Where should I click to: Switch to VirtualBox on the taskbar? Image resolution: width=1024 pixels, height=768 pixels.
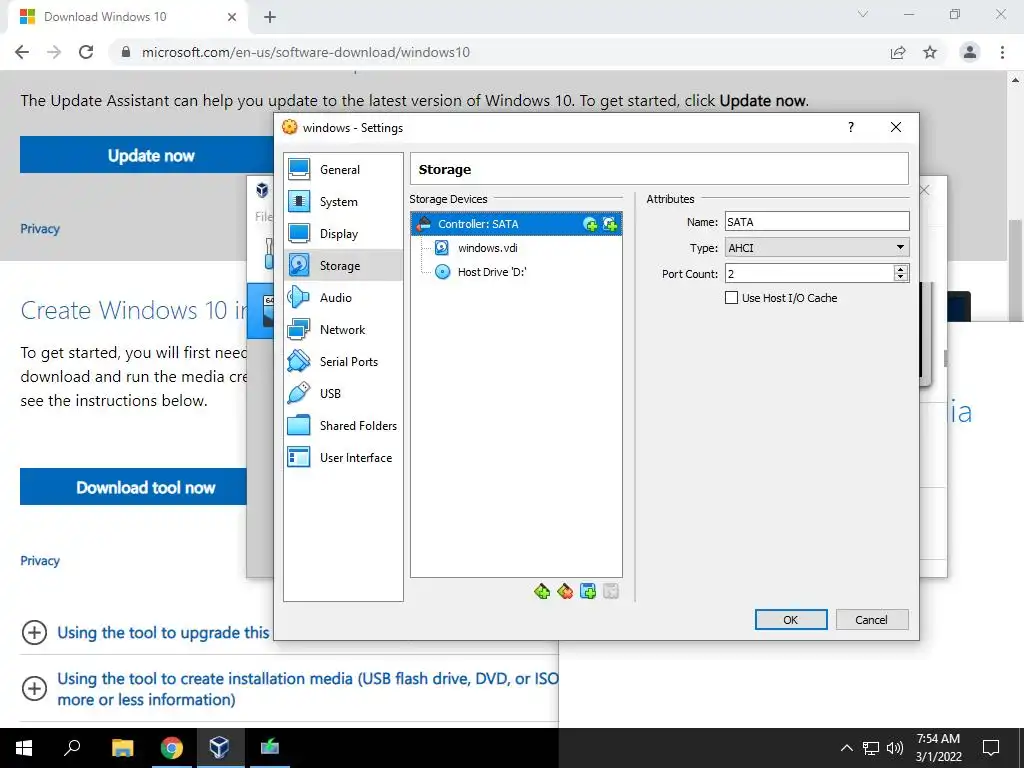click(x=219, y=748)
